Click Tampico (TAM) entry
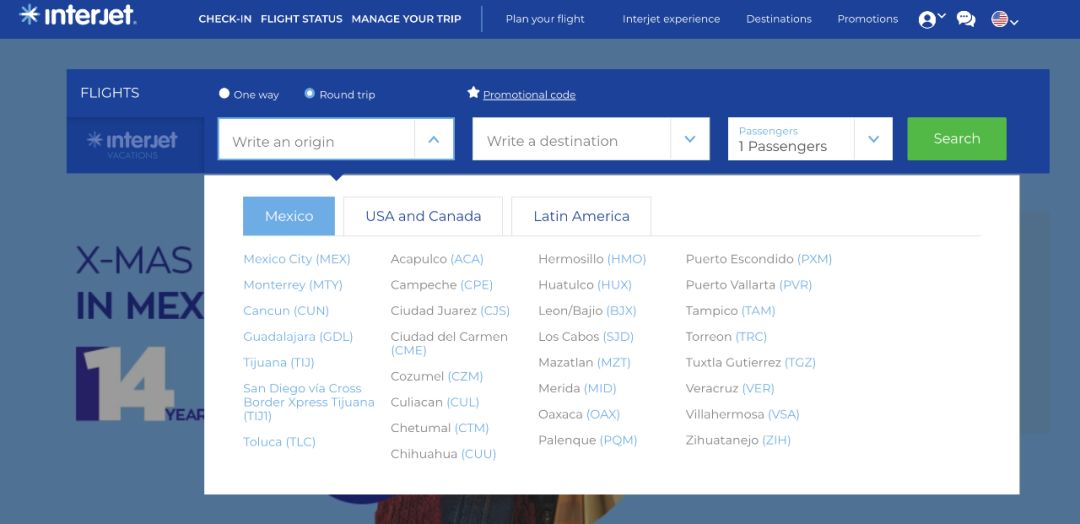 [x=730, y=311]
